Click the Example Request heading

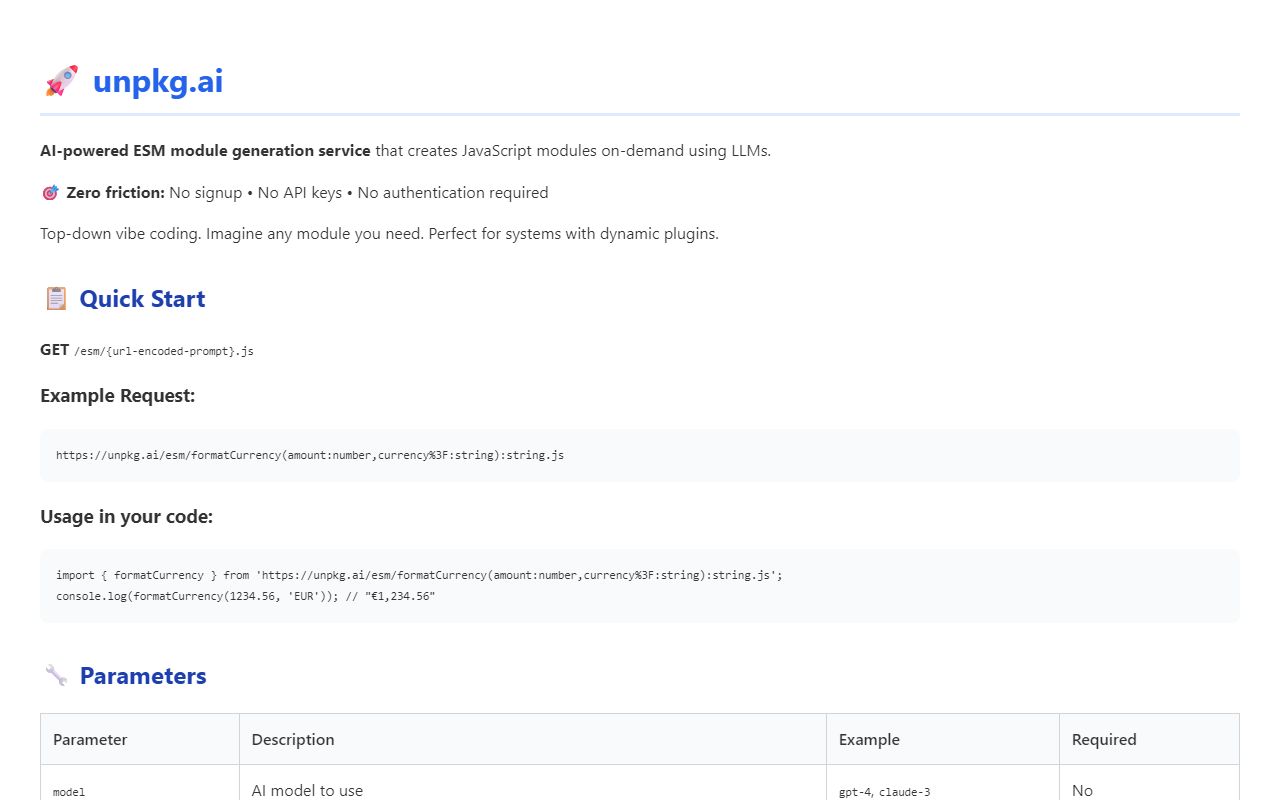(x=117, y=396)
